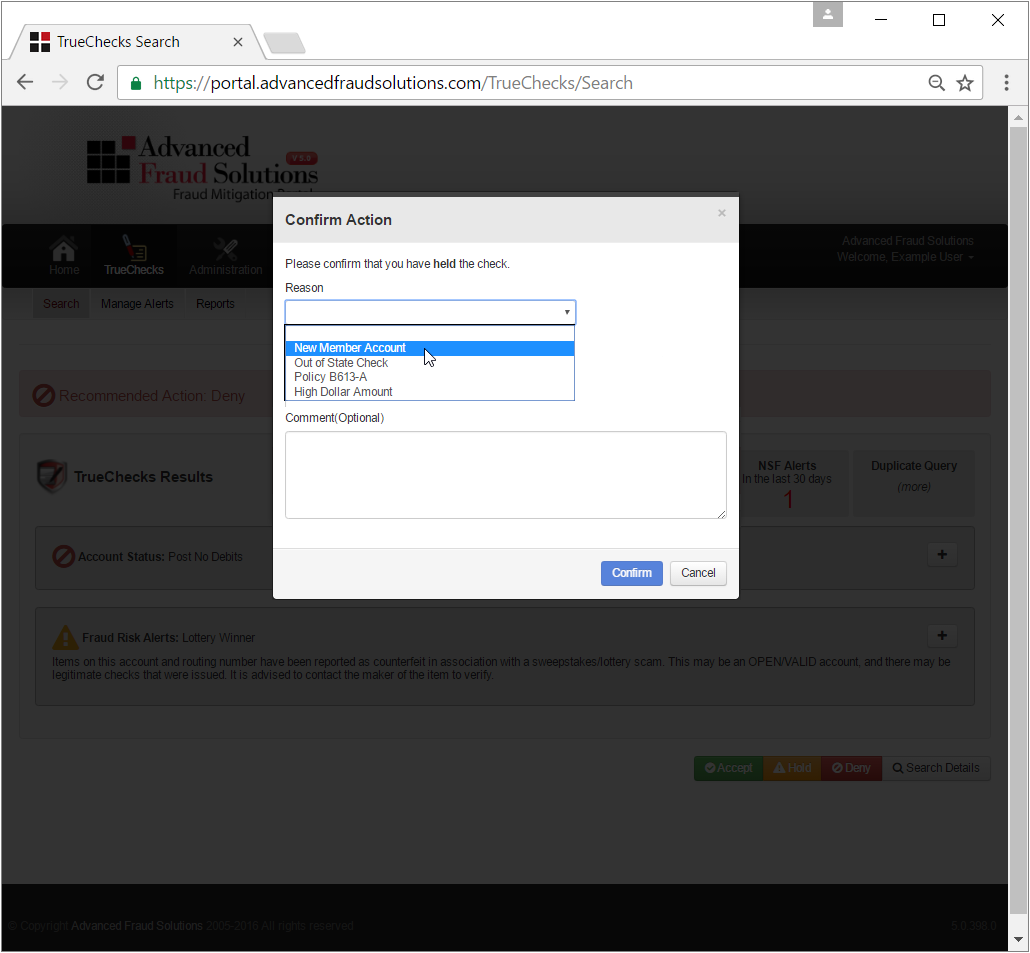1030x953 pixels.
Task: Open the Chrome three-dot menu
Action: [x=1006, y=83]
